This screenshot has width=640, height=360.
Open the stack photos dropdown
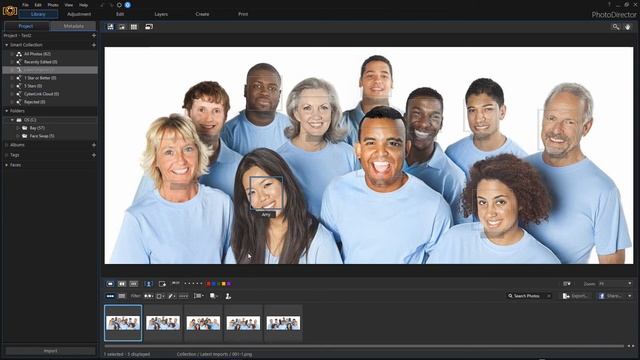pos(213,296)
